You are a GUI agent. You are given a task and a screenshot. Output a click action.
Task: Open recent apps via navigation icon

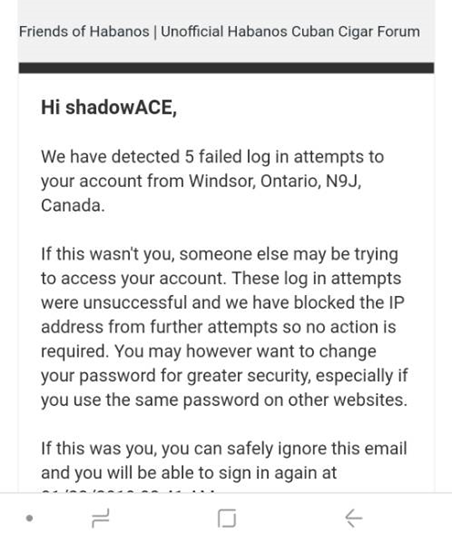[x=100, y=518]
